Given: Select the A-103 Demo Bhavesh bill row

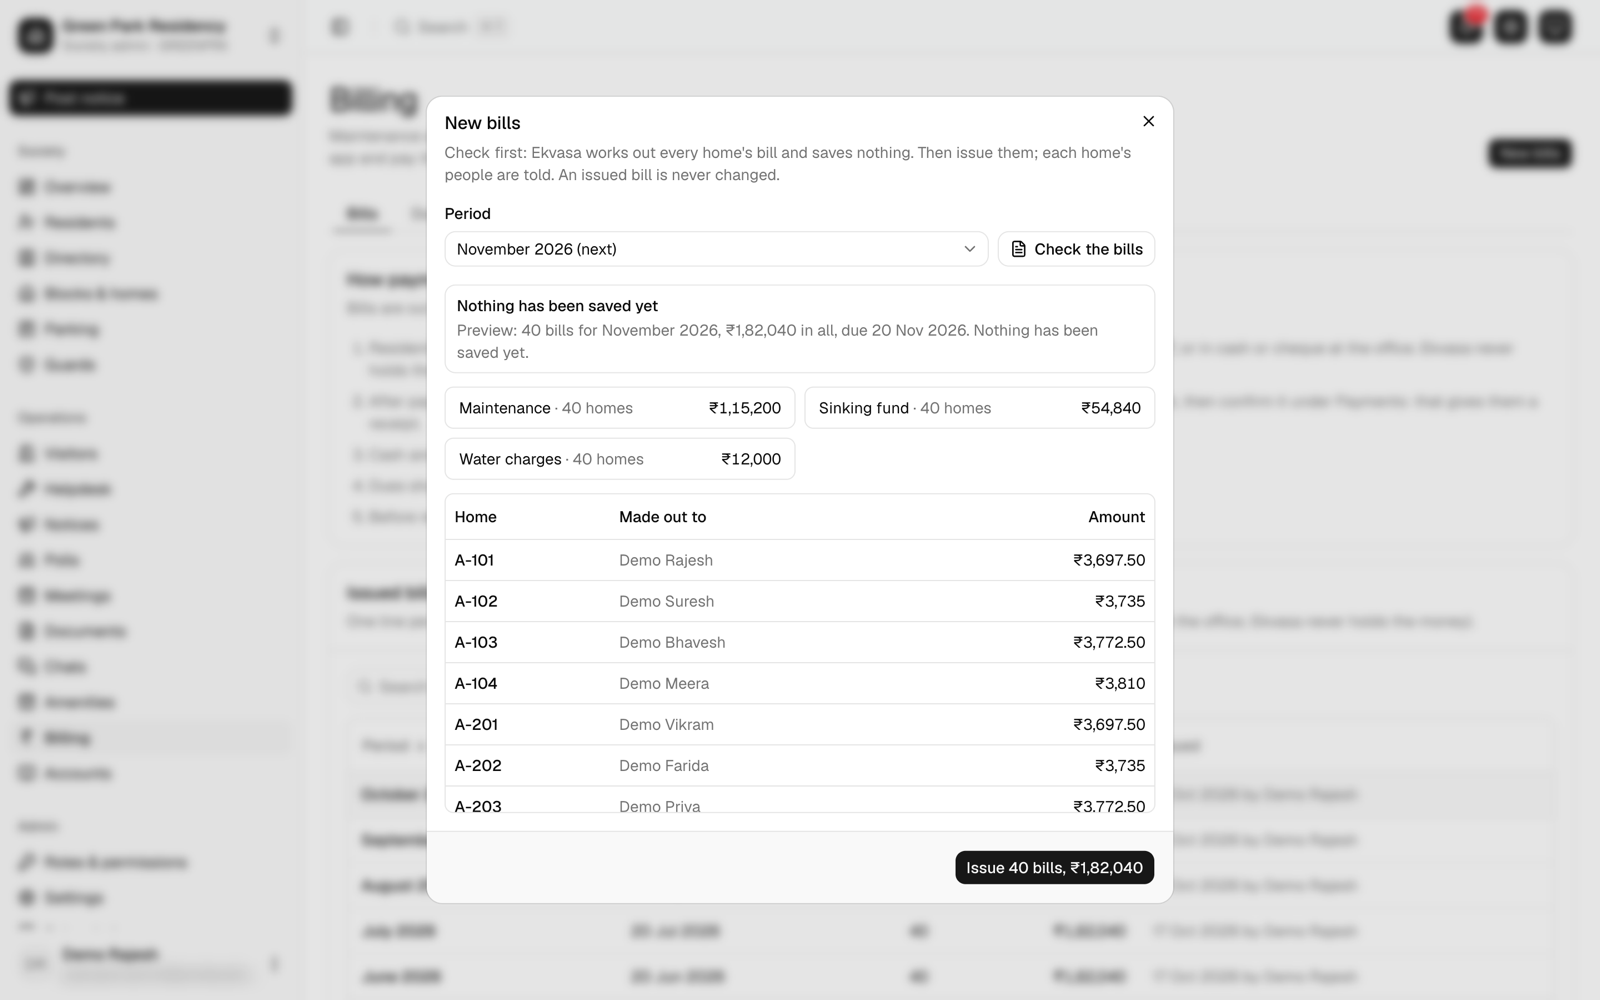Looking at the screenshot, I should coord(800,642).
